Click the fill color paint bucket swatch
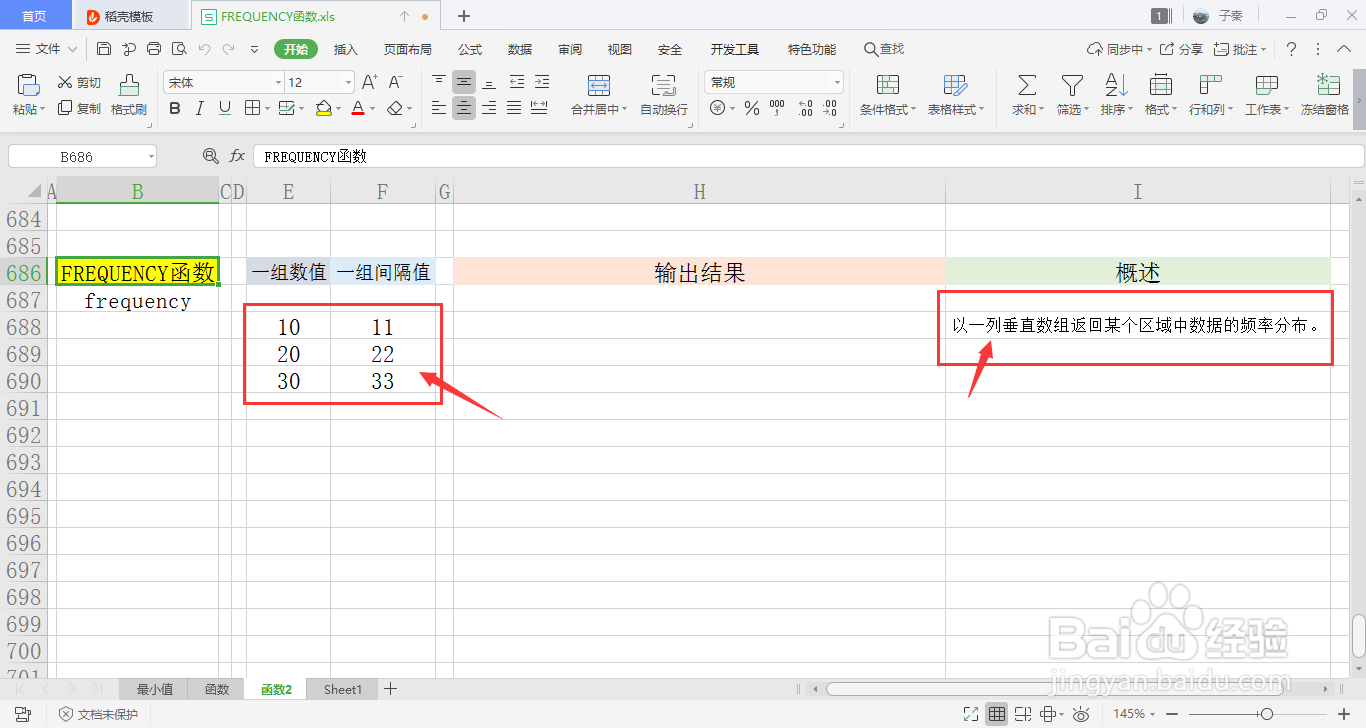The height and width of the screenshot is (728, 1366). click(x=323, y=108)
